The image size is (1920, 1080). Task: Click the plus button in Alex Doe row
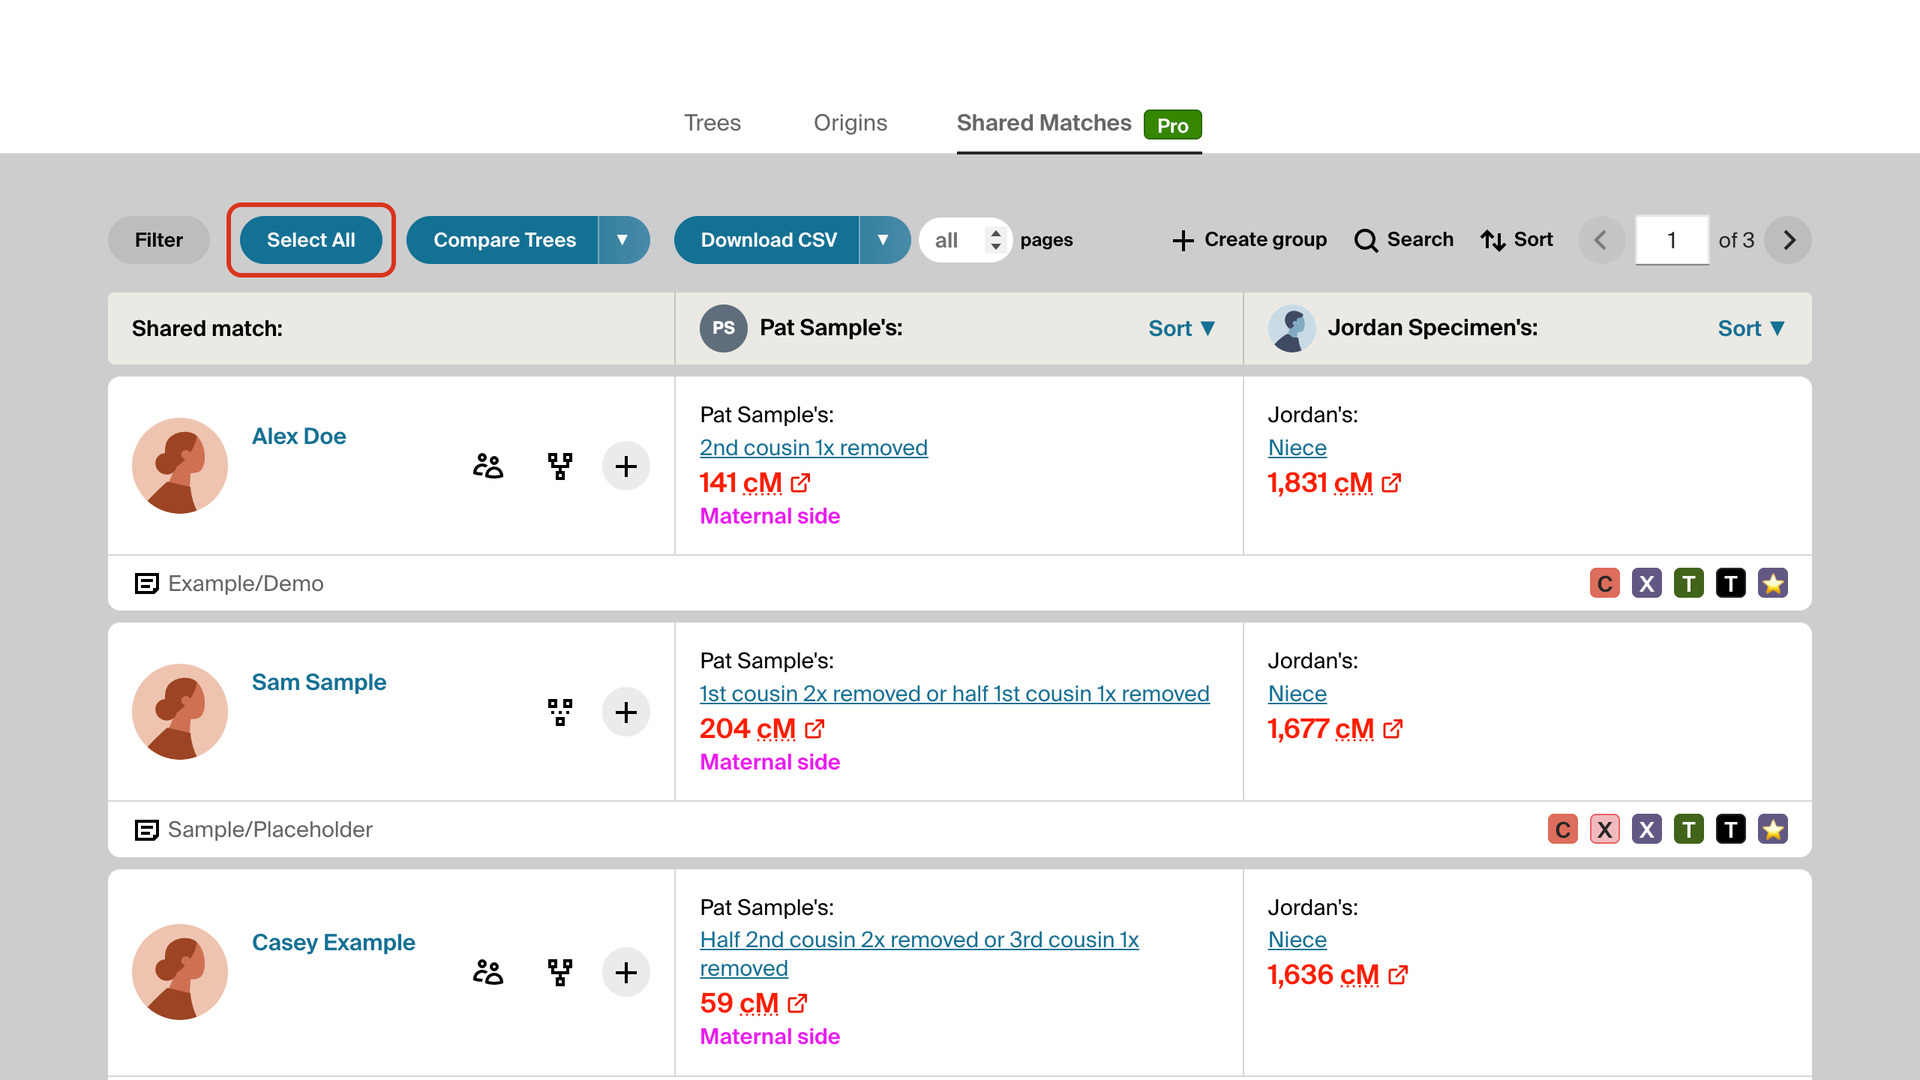[626, 466]
